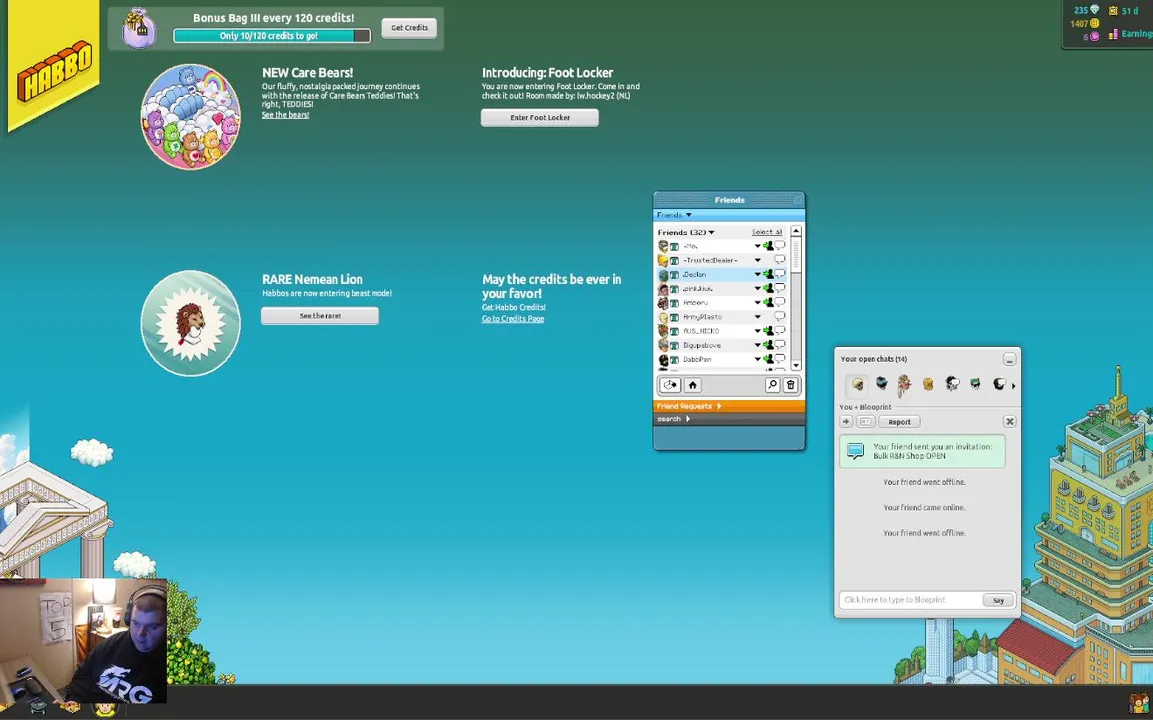Click the room invite icon in Friends toolbar

pyautogui.click(x=670, y=385)
